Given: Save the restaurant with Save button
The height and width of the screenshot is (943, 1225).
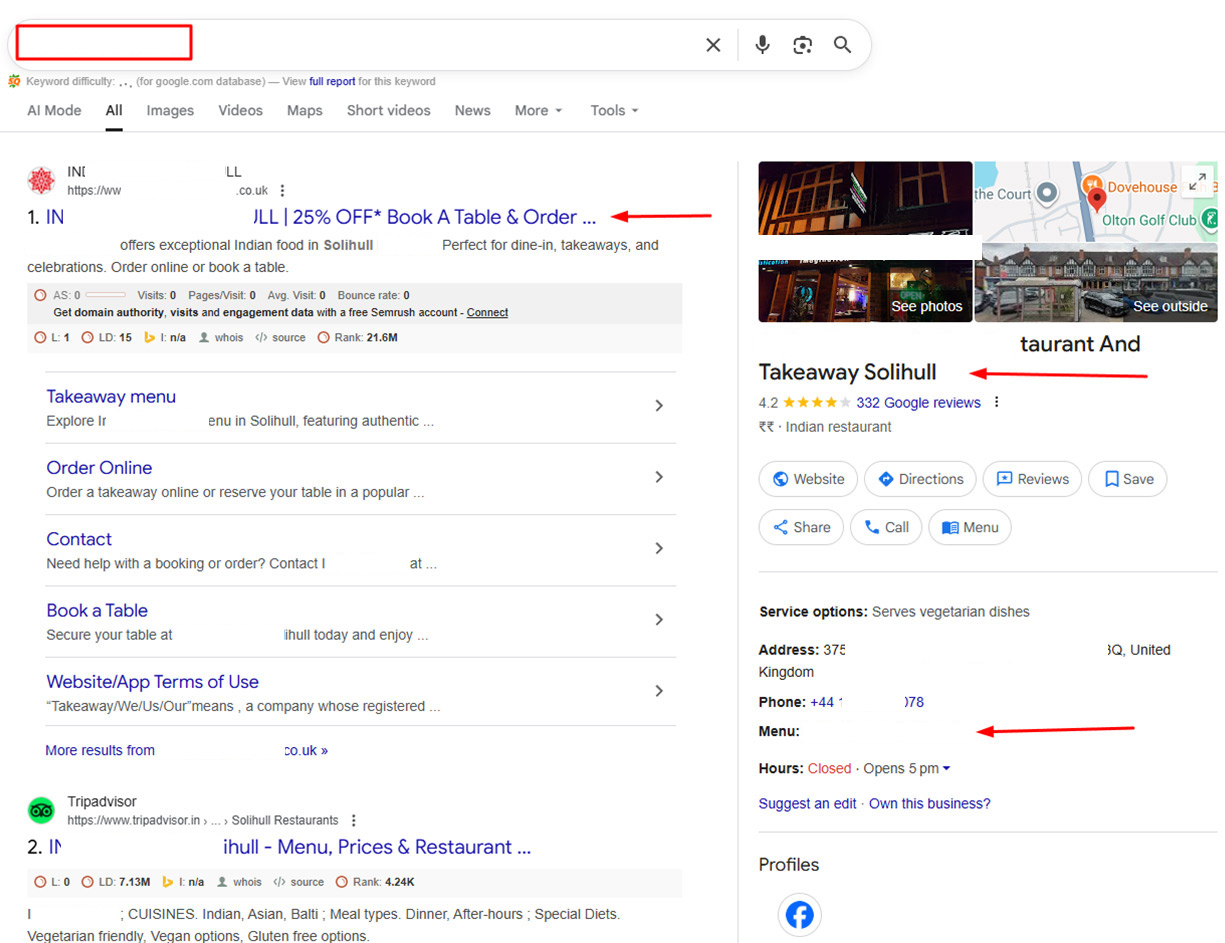Looking at the screenshot, I should pyautogui.click(x=1127, y=479).
